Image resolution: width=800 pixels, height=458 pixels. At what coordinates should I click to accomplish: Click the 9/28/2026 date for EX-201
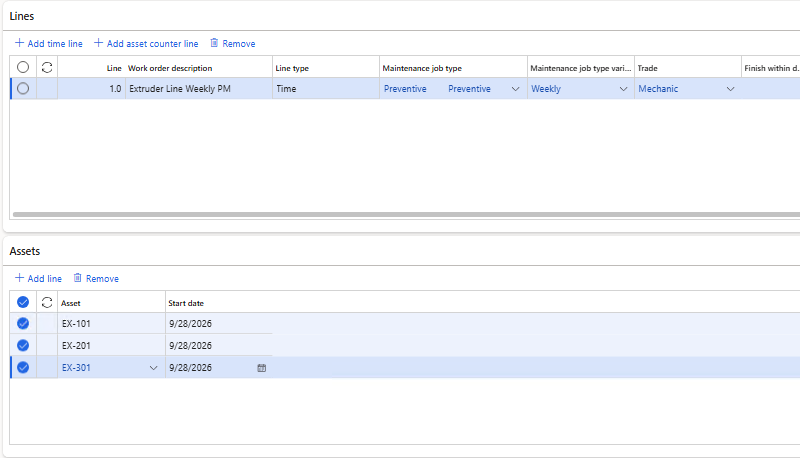pyautogui.click(x=218, y=346)
